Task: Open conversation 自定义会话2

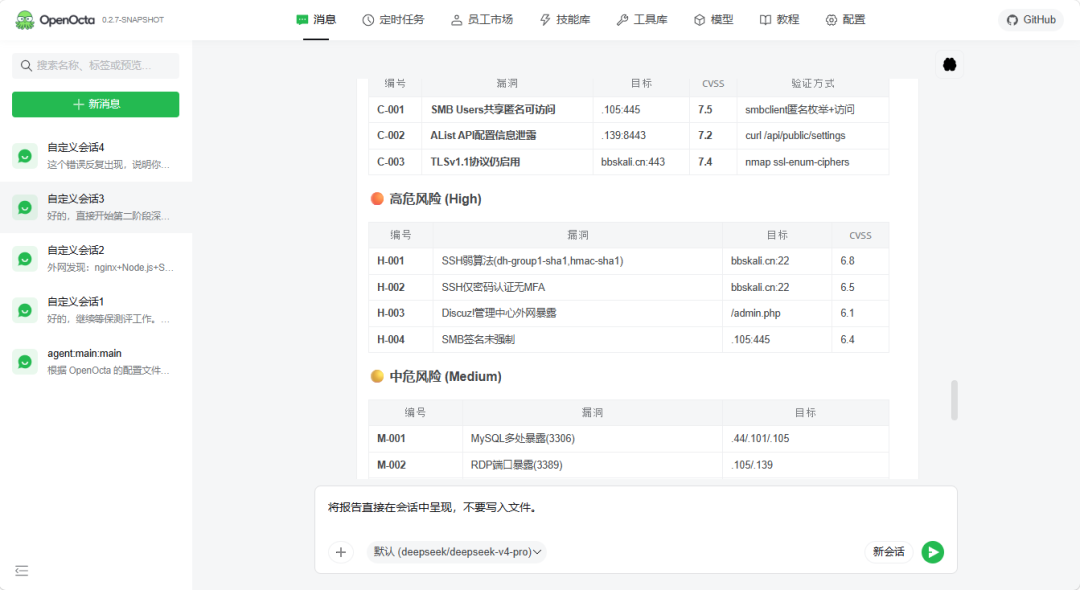Action: pyautogui.click(x=96, y=259)
